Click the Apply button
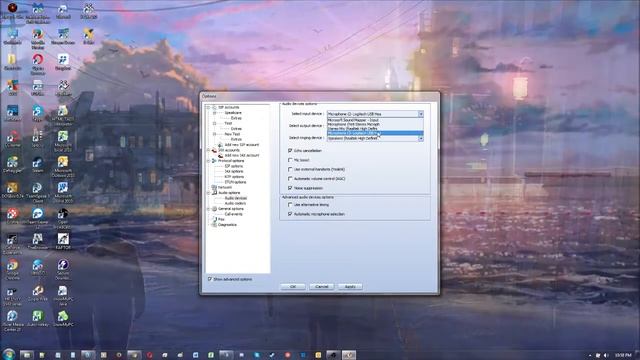This screenshot has width=640, height=360. 350,287
